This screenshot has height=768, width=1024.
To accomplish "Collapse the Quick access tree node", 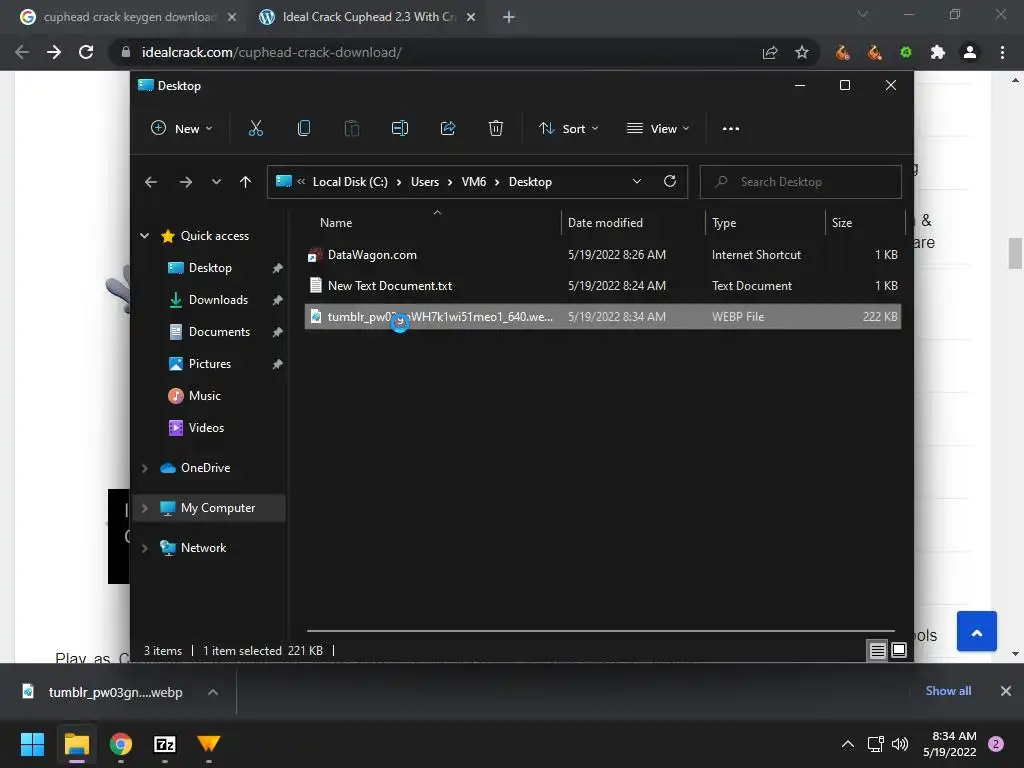I will [144, 236].
